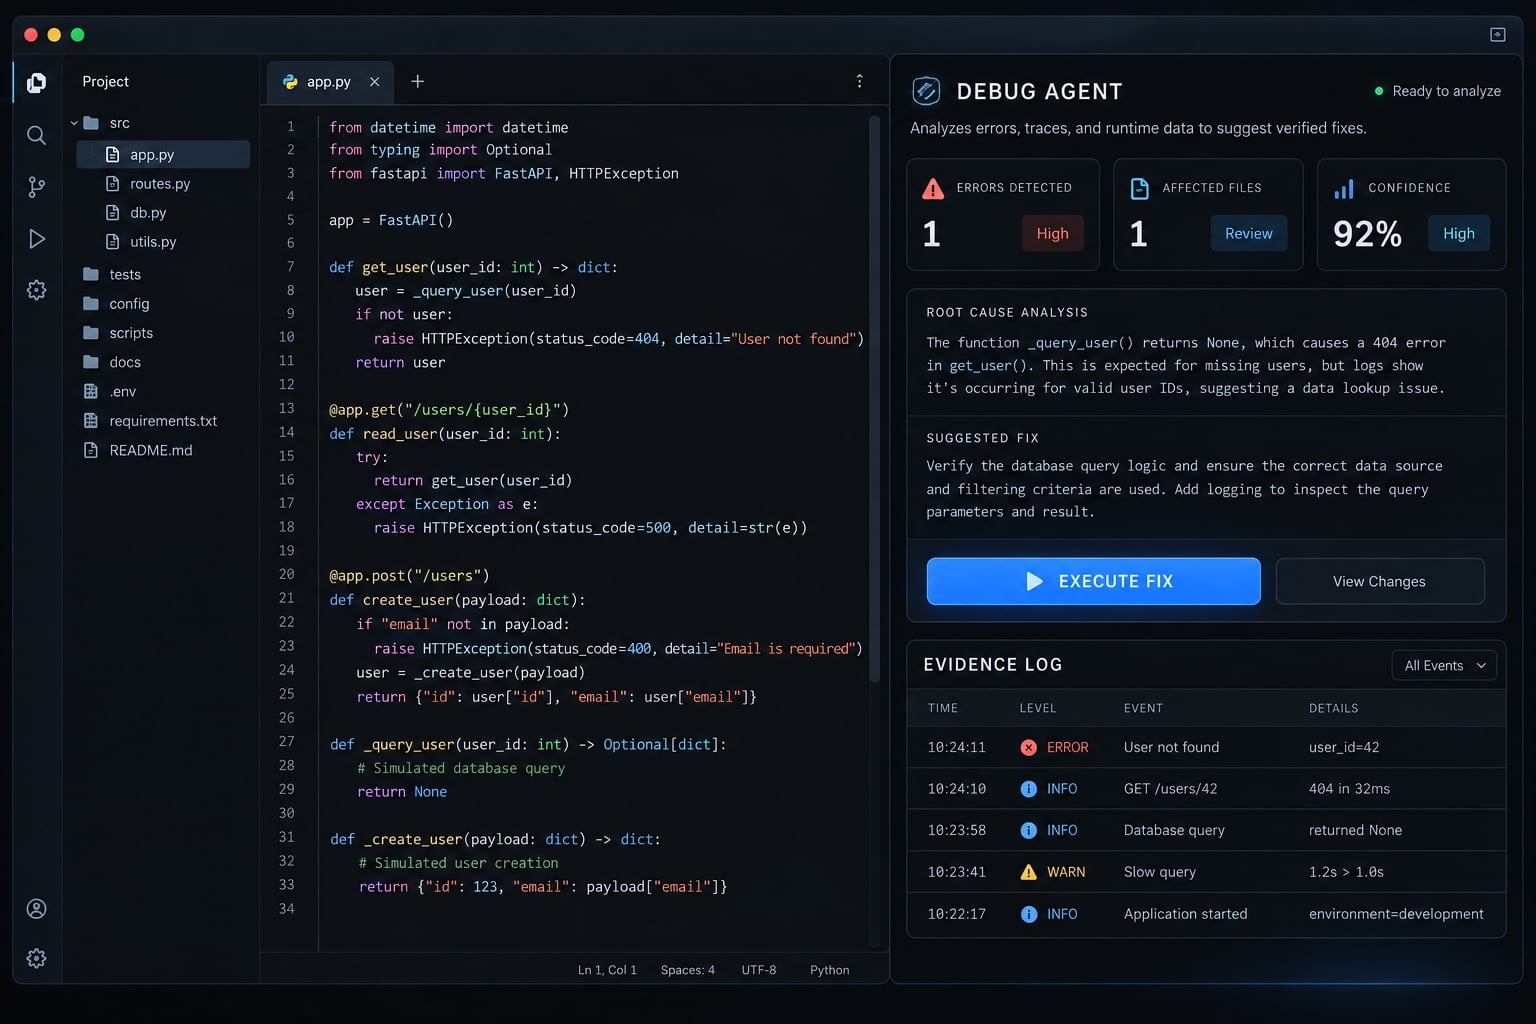
Task: Click the DETAILS column header
Action: pyautogui.click(x=1334, y=708)
